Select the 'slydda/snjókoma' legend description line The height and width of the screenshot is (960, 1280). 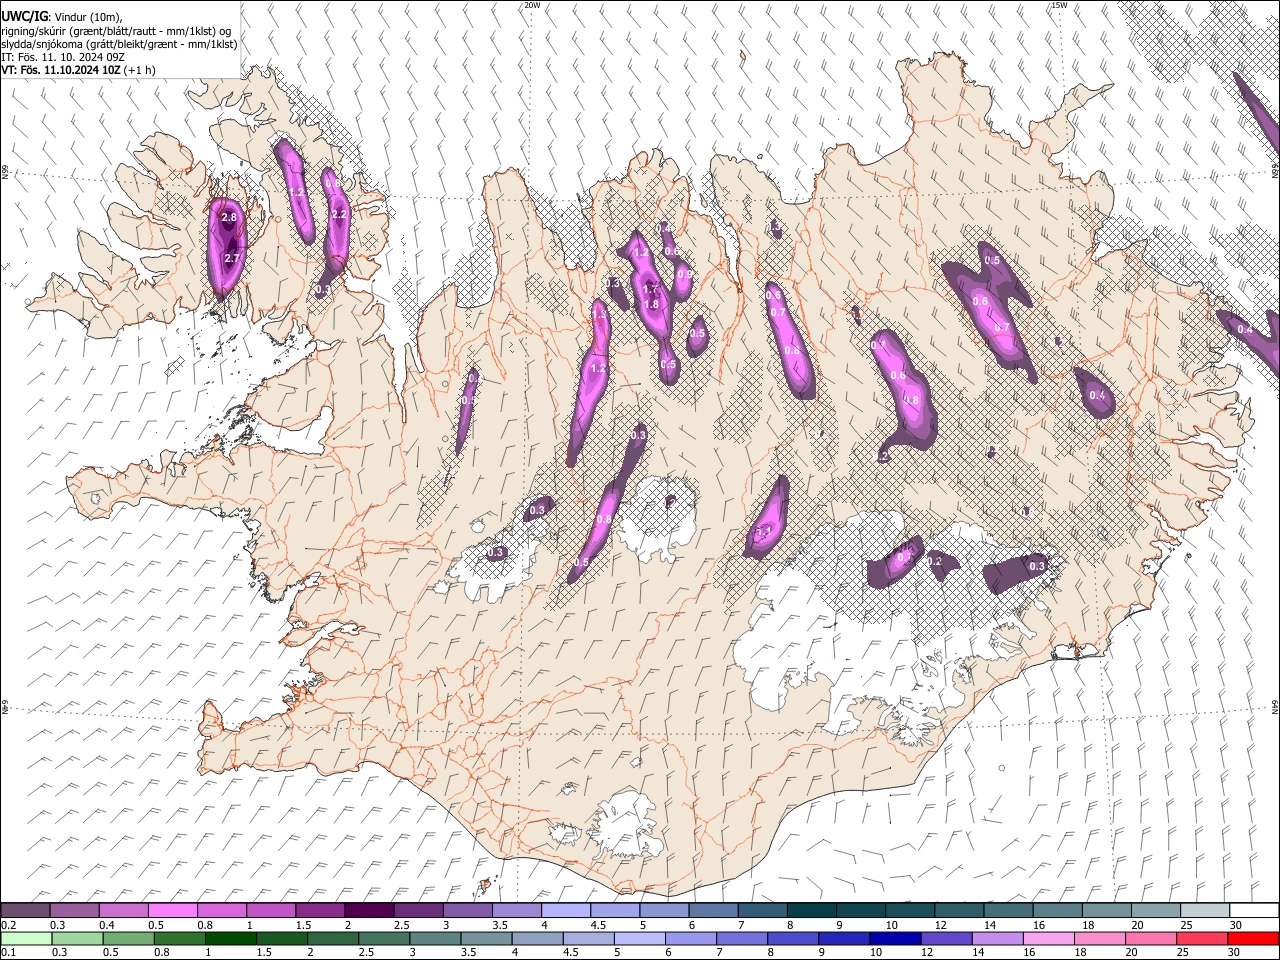click(x=119, y=44)
